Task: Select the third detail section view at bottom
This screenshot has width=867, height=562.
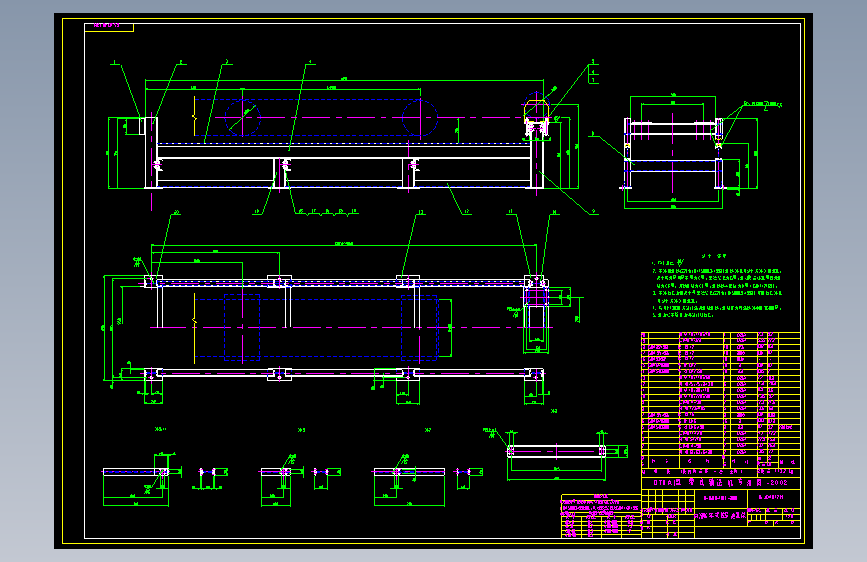Action: coord(409,480)
